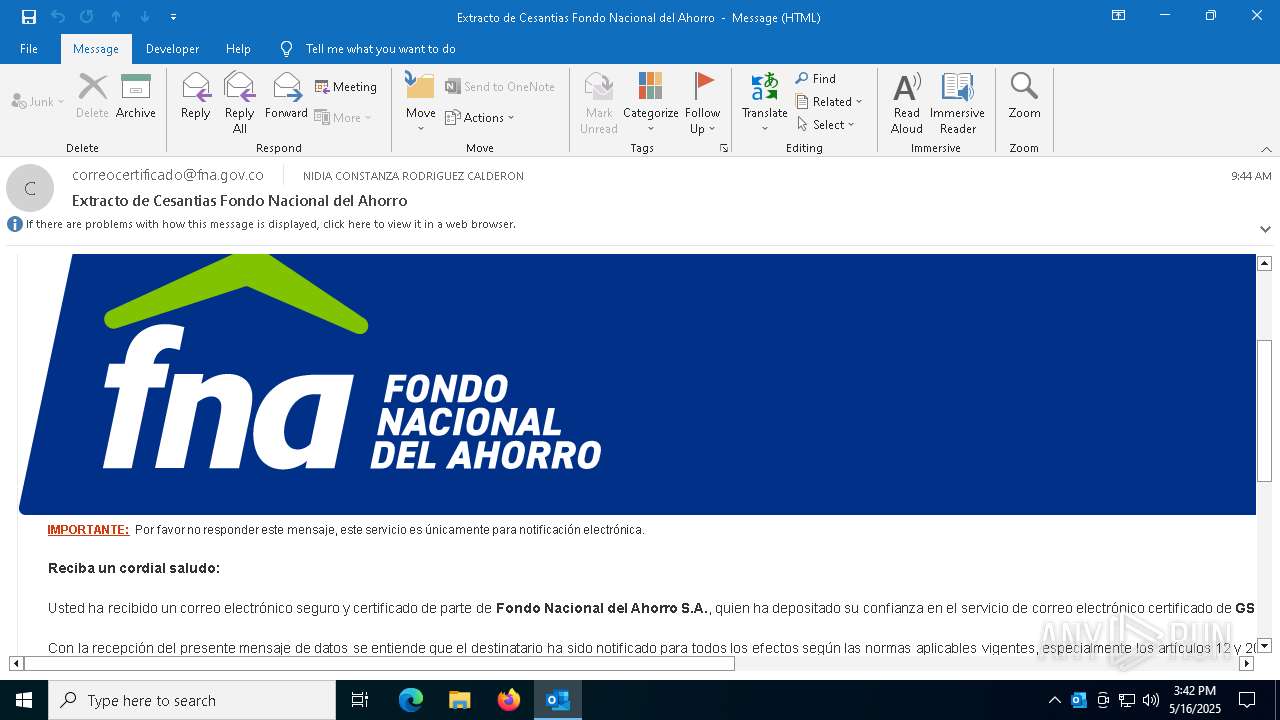The width and height of the screenshot is (1280, 720).
Task: Click the view in web browser info bar
Action: pyautogui.click(x=270, y=224)
